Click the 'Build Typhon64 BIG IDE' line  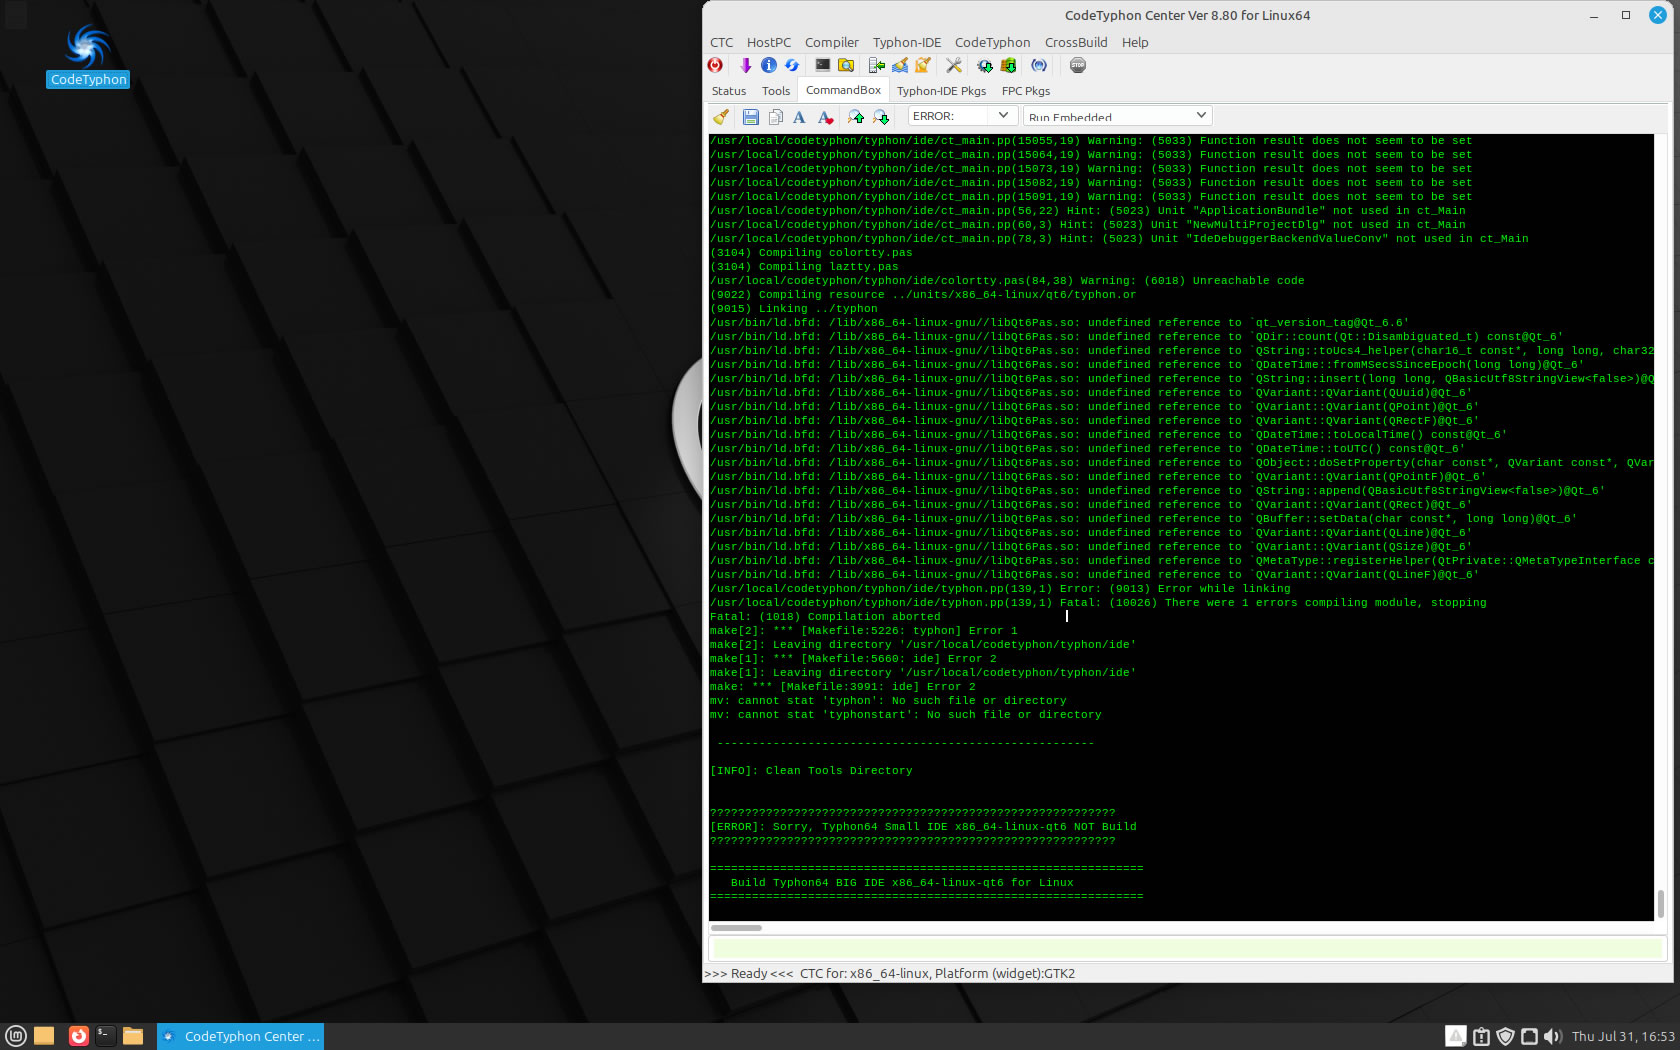902,883
